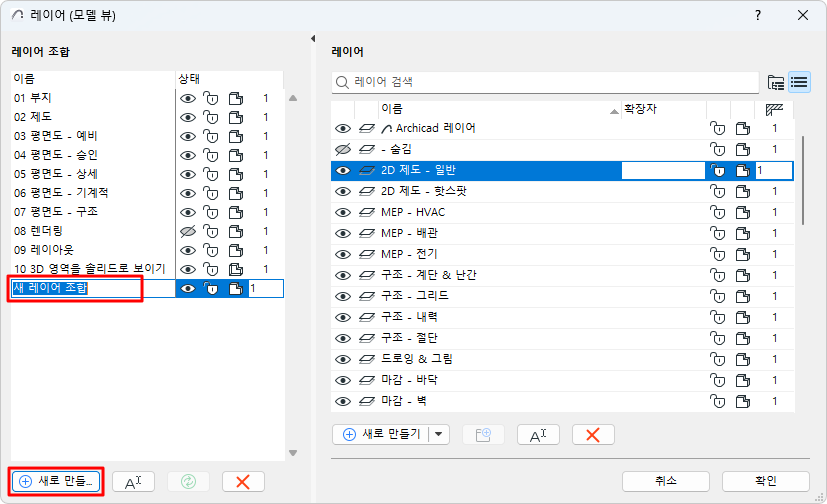Image resolution: width=827 pixels, height=504 pixels.
Task: Click the new folder icon under layer list
Action: [483, 435]
